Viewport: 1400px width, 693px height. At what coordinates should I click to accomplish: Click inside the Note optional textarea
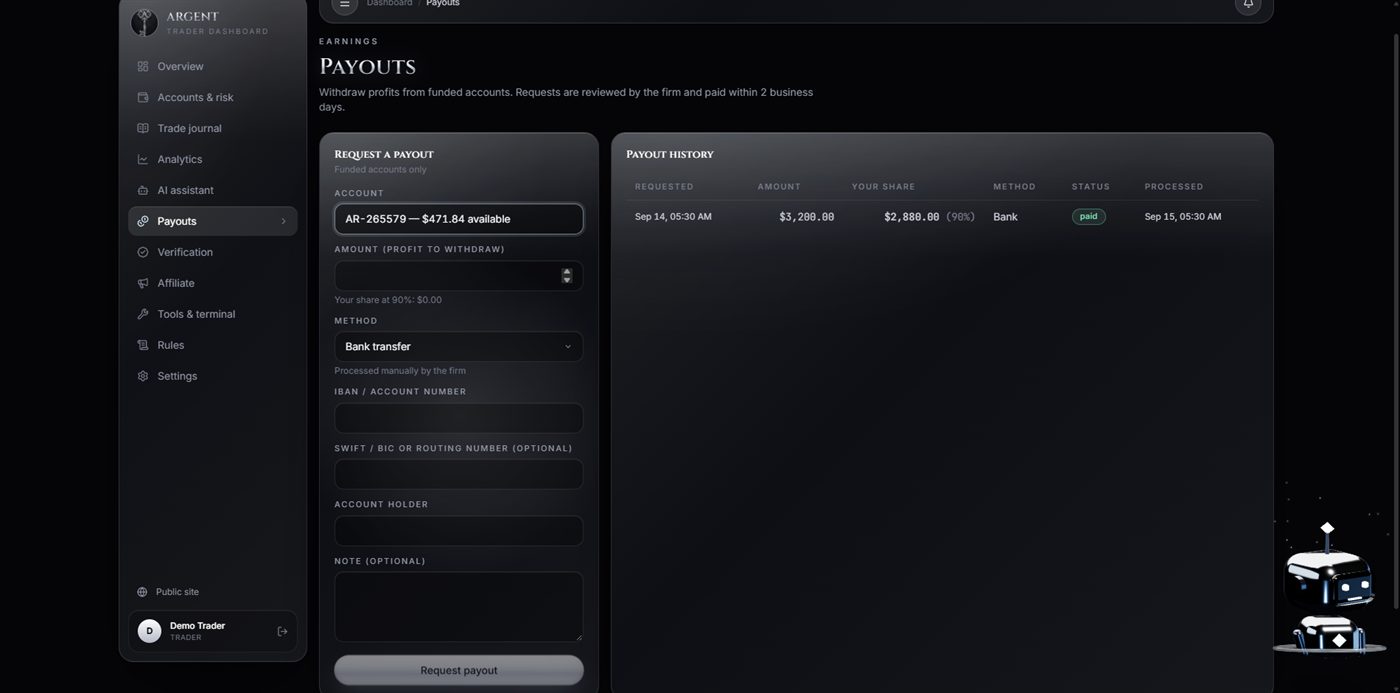[x=459, y=607]
